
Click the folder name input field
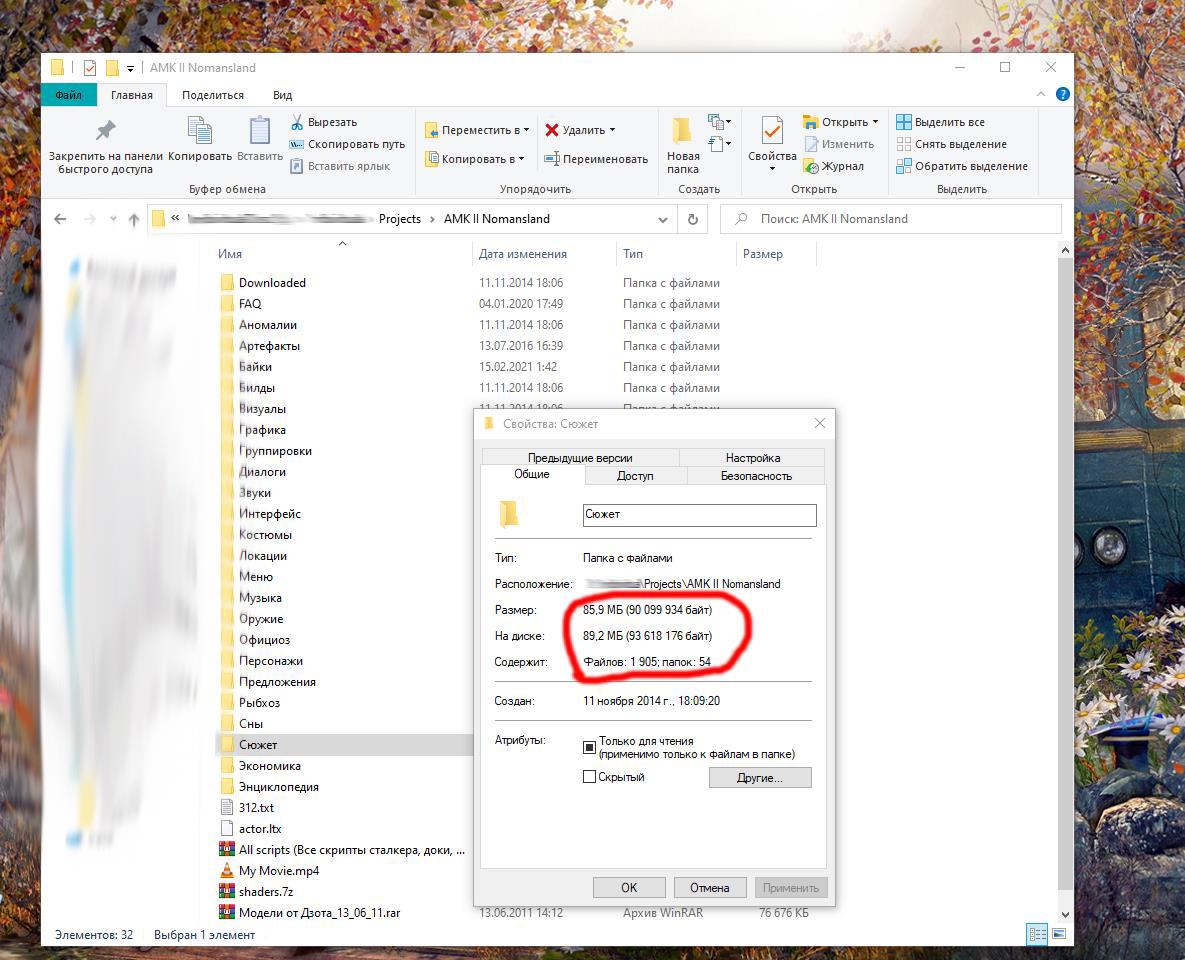pyautogui.click(x=699, y=514)
